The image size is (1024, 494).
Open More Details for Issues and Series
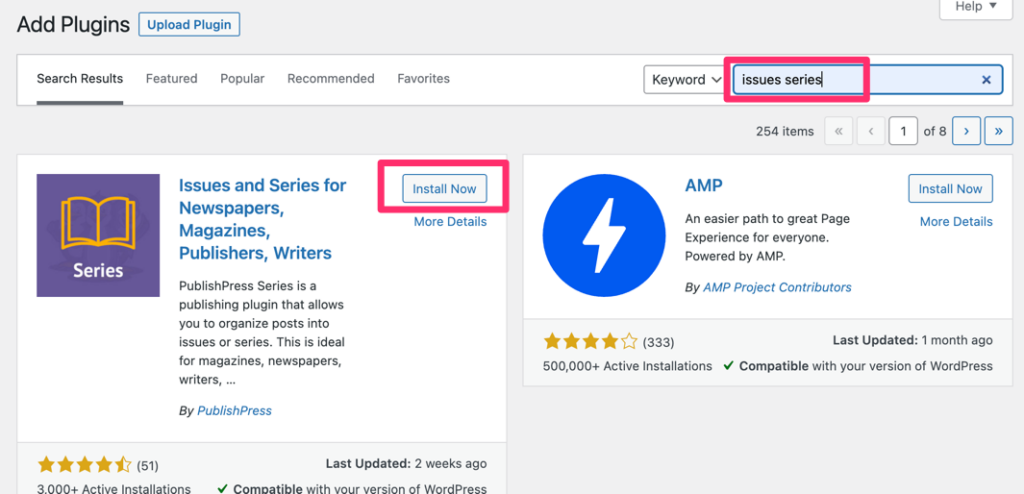pyautogui.click(x=450, y=222)
